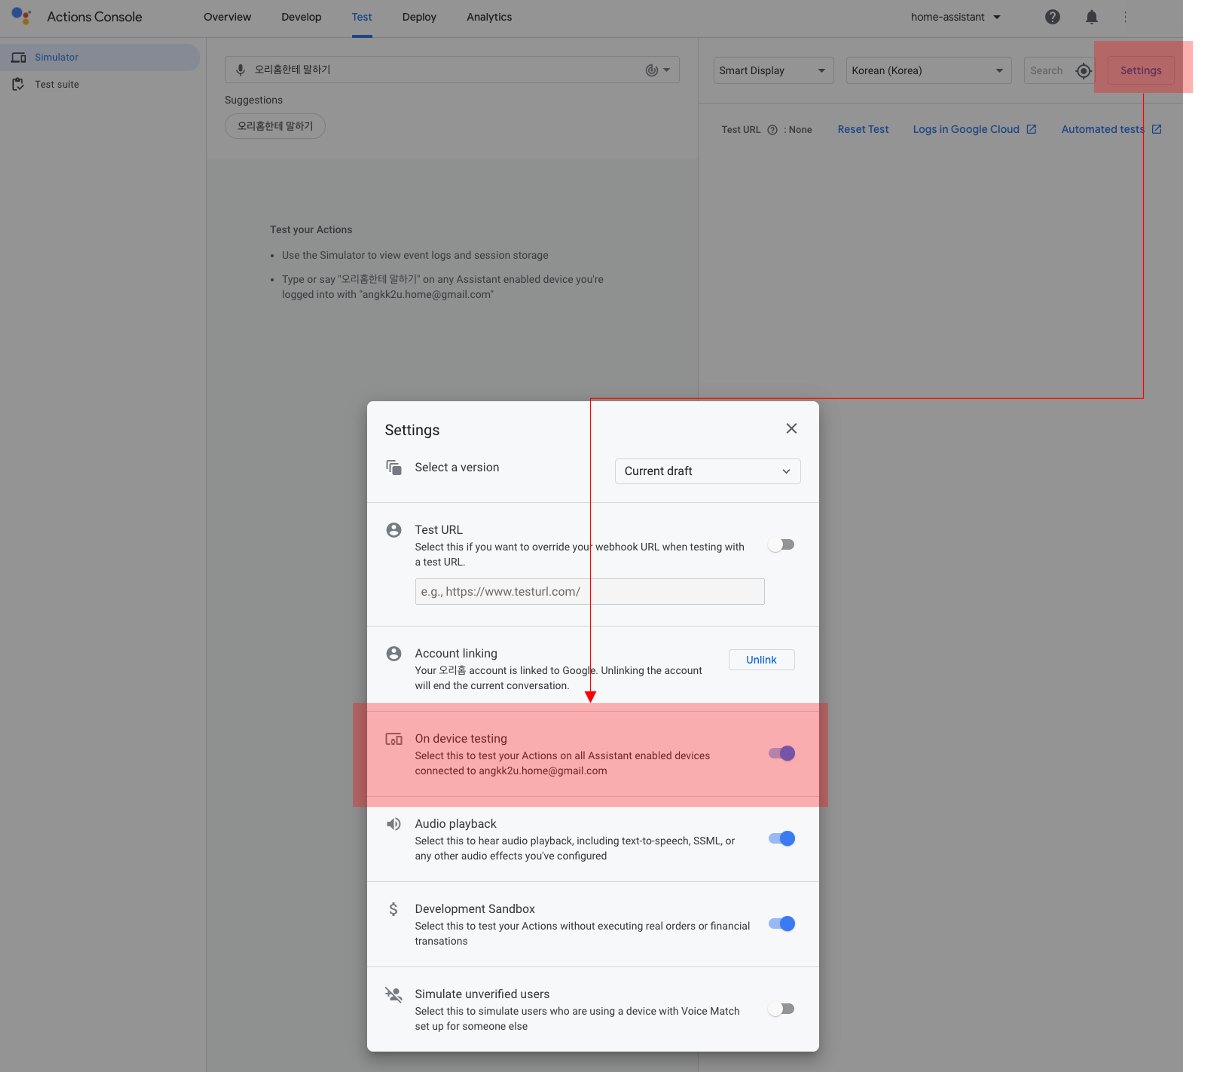Open the home-assistant project dropdown
The image size is (1205, 1072).
pyautogui.click(x=956, y=17)
